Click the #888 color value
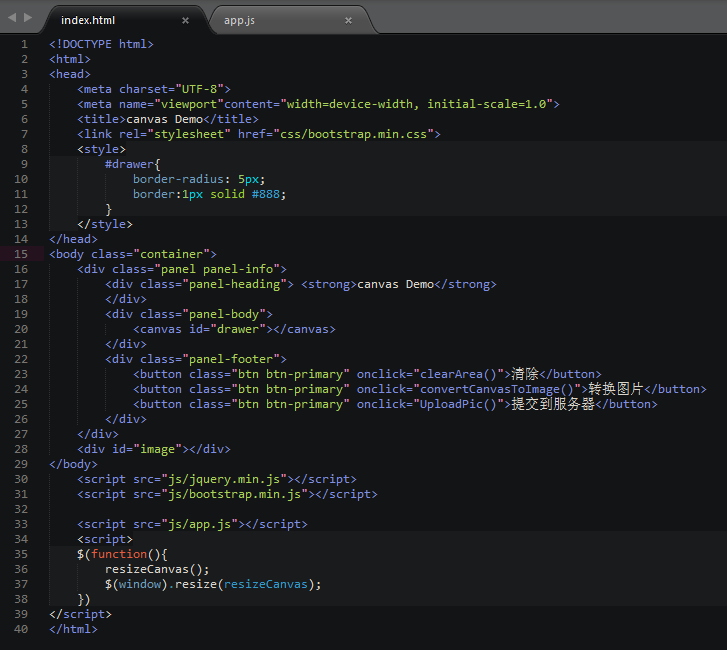 point(266,194)
